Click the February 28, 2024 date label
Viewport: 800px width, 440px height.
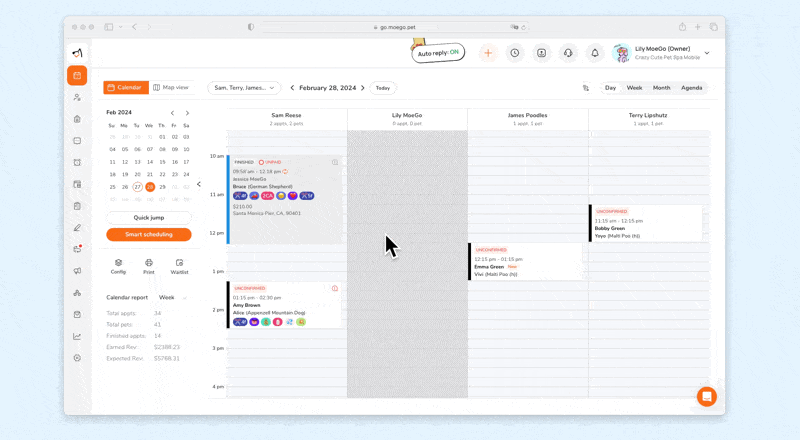point(328,88)
